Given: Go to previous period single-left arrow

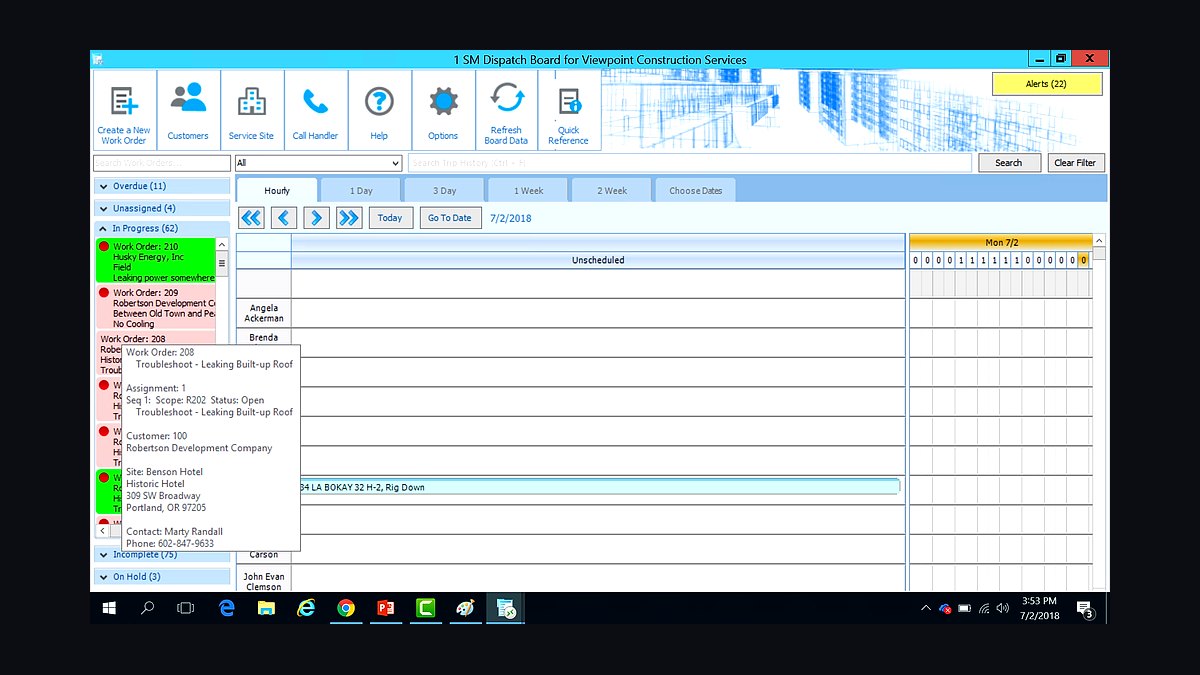Looking at the screenshot, I should click(284, 218).
